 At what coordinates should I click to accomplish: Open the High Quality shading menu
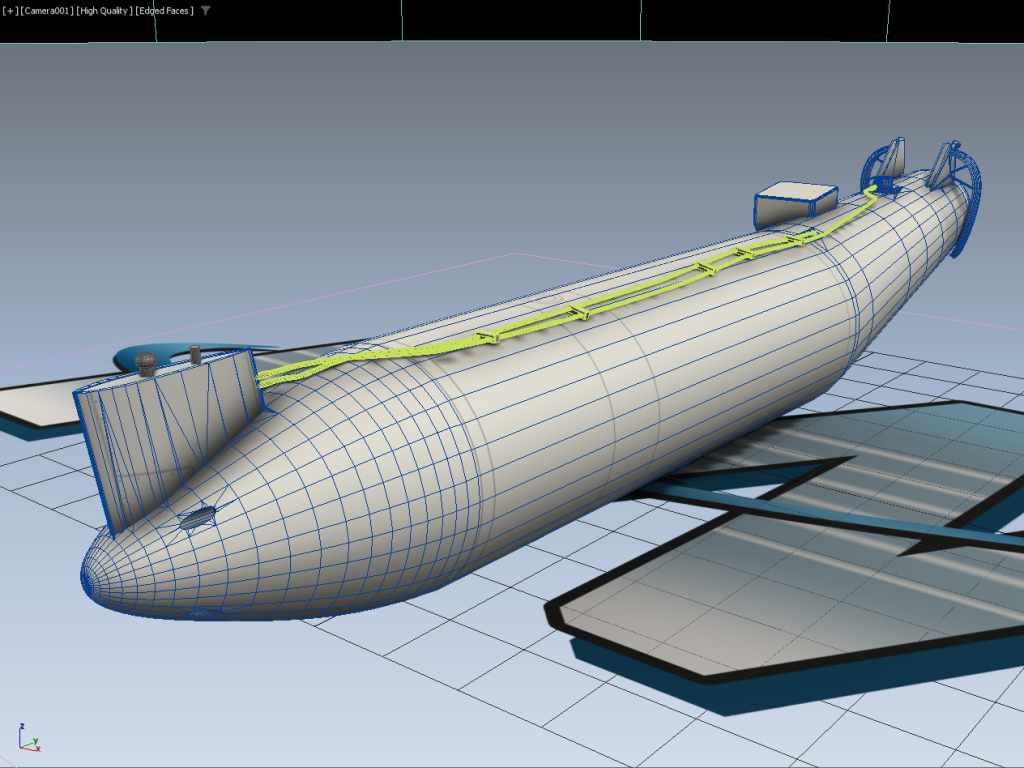(106, 11)
